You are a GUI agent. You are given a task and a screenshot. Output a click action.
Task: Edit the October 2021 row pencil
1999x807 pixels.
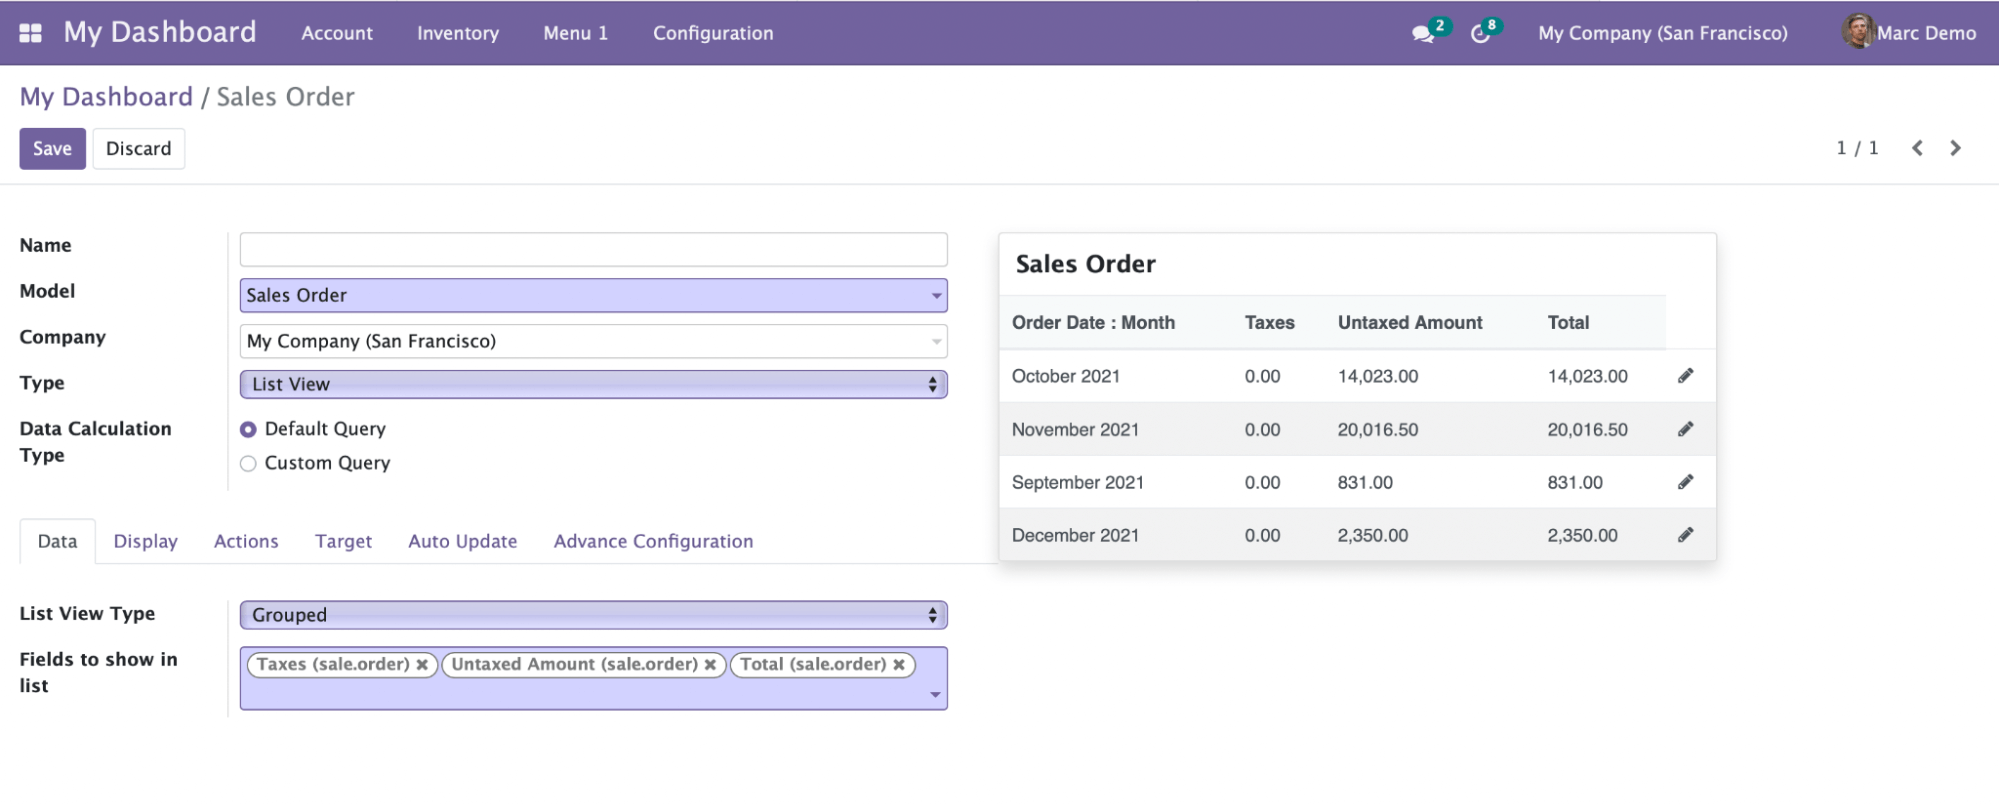point(1685,376)
